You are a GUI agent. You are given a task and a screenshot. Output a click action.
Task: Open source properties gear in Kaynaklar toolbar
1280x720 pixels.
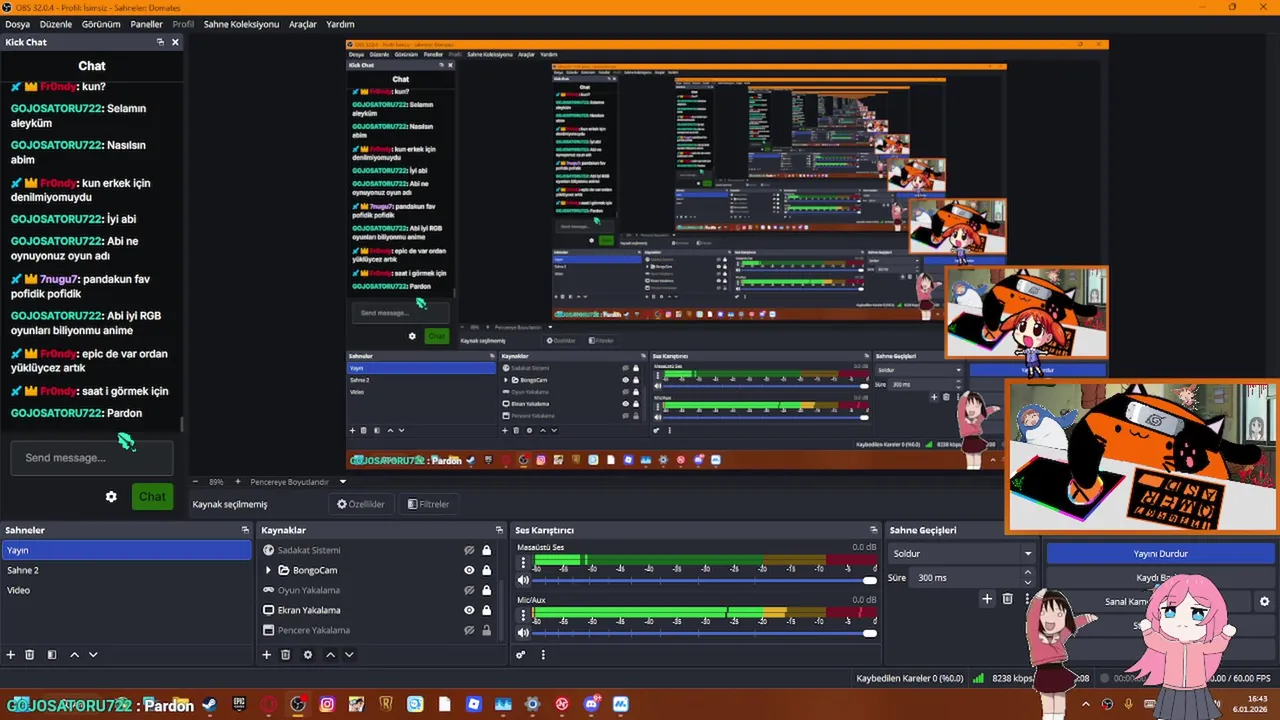point(308,655)
